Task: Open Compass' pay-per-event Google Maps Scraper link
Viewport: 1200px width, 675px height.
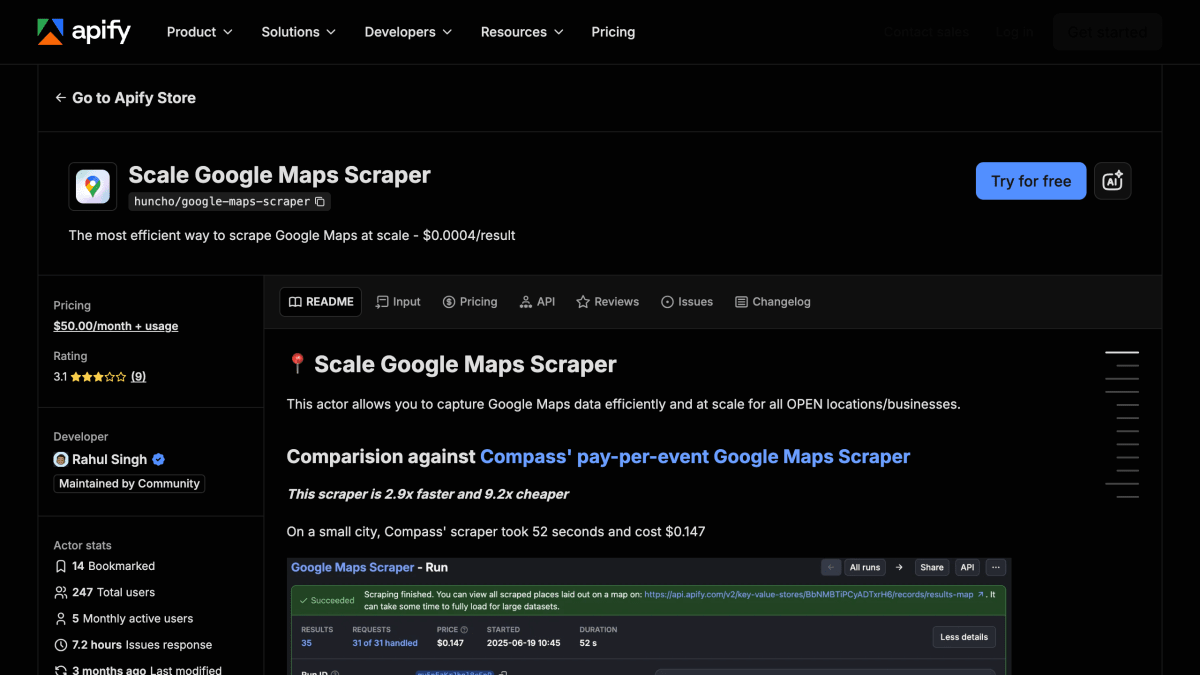Action: click(695, 457)
